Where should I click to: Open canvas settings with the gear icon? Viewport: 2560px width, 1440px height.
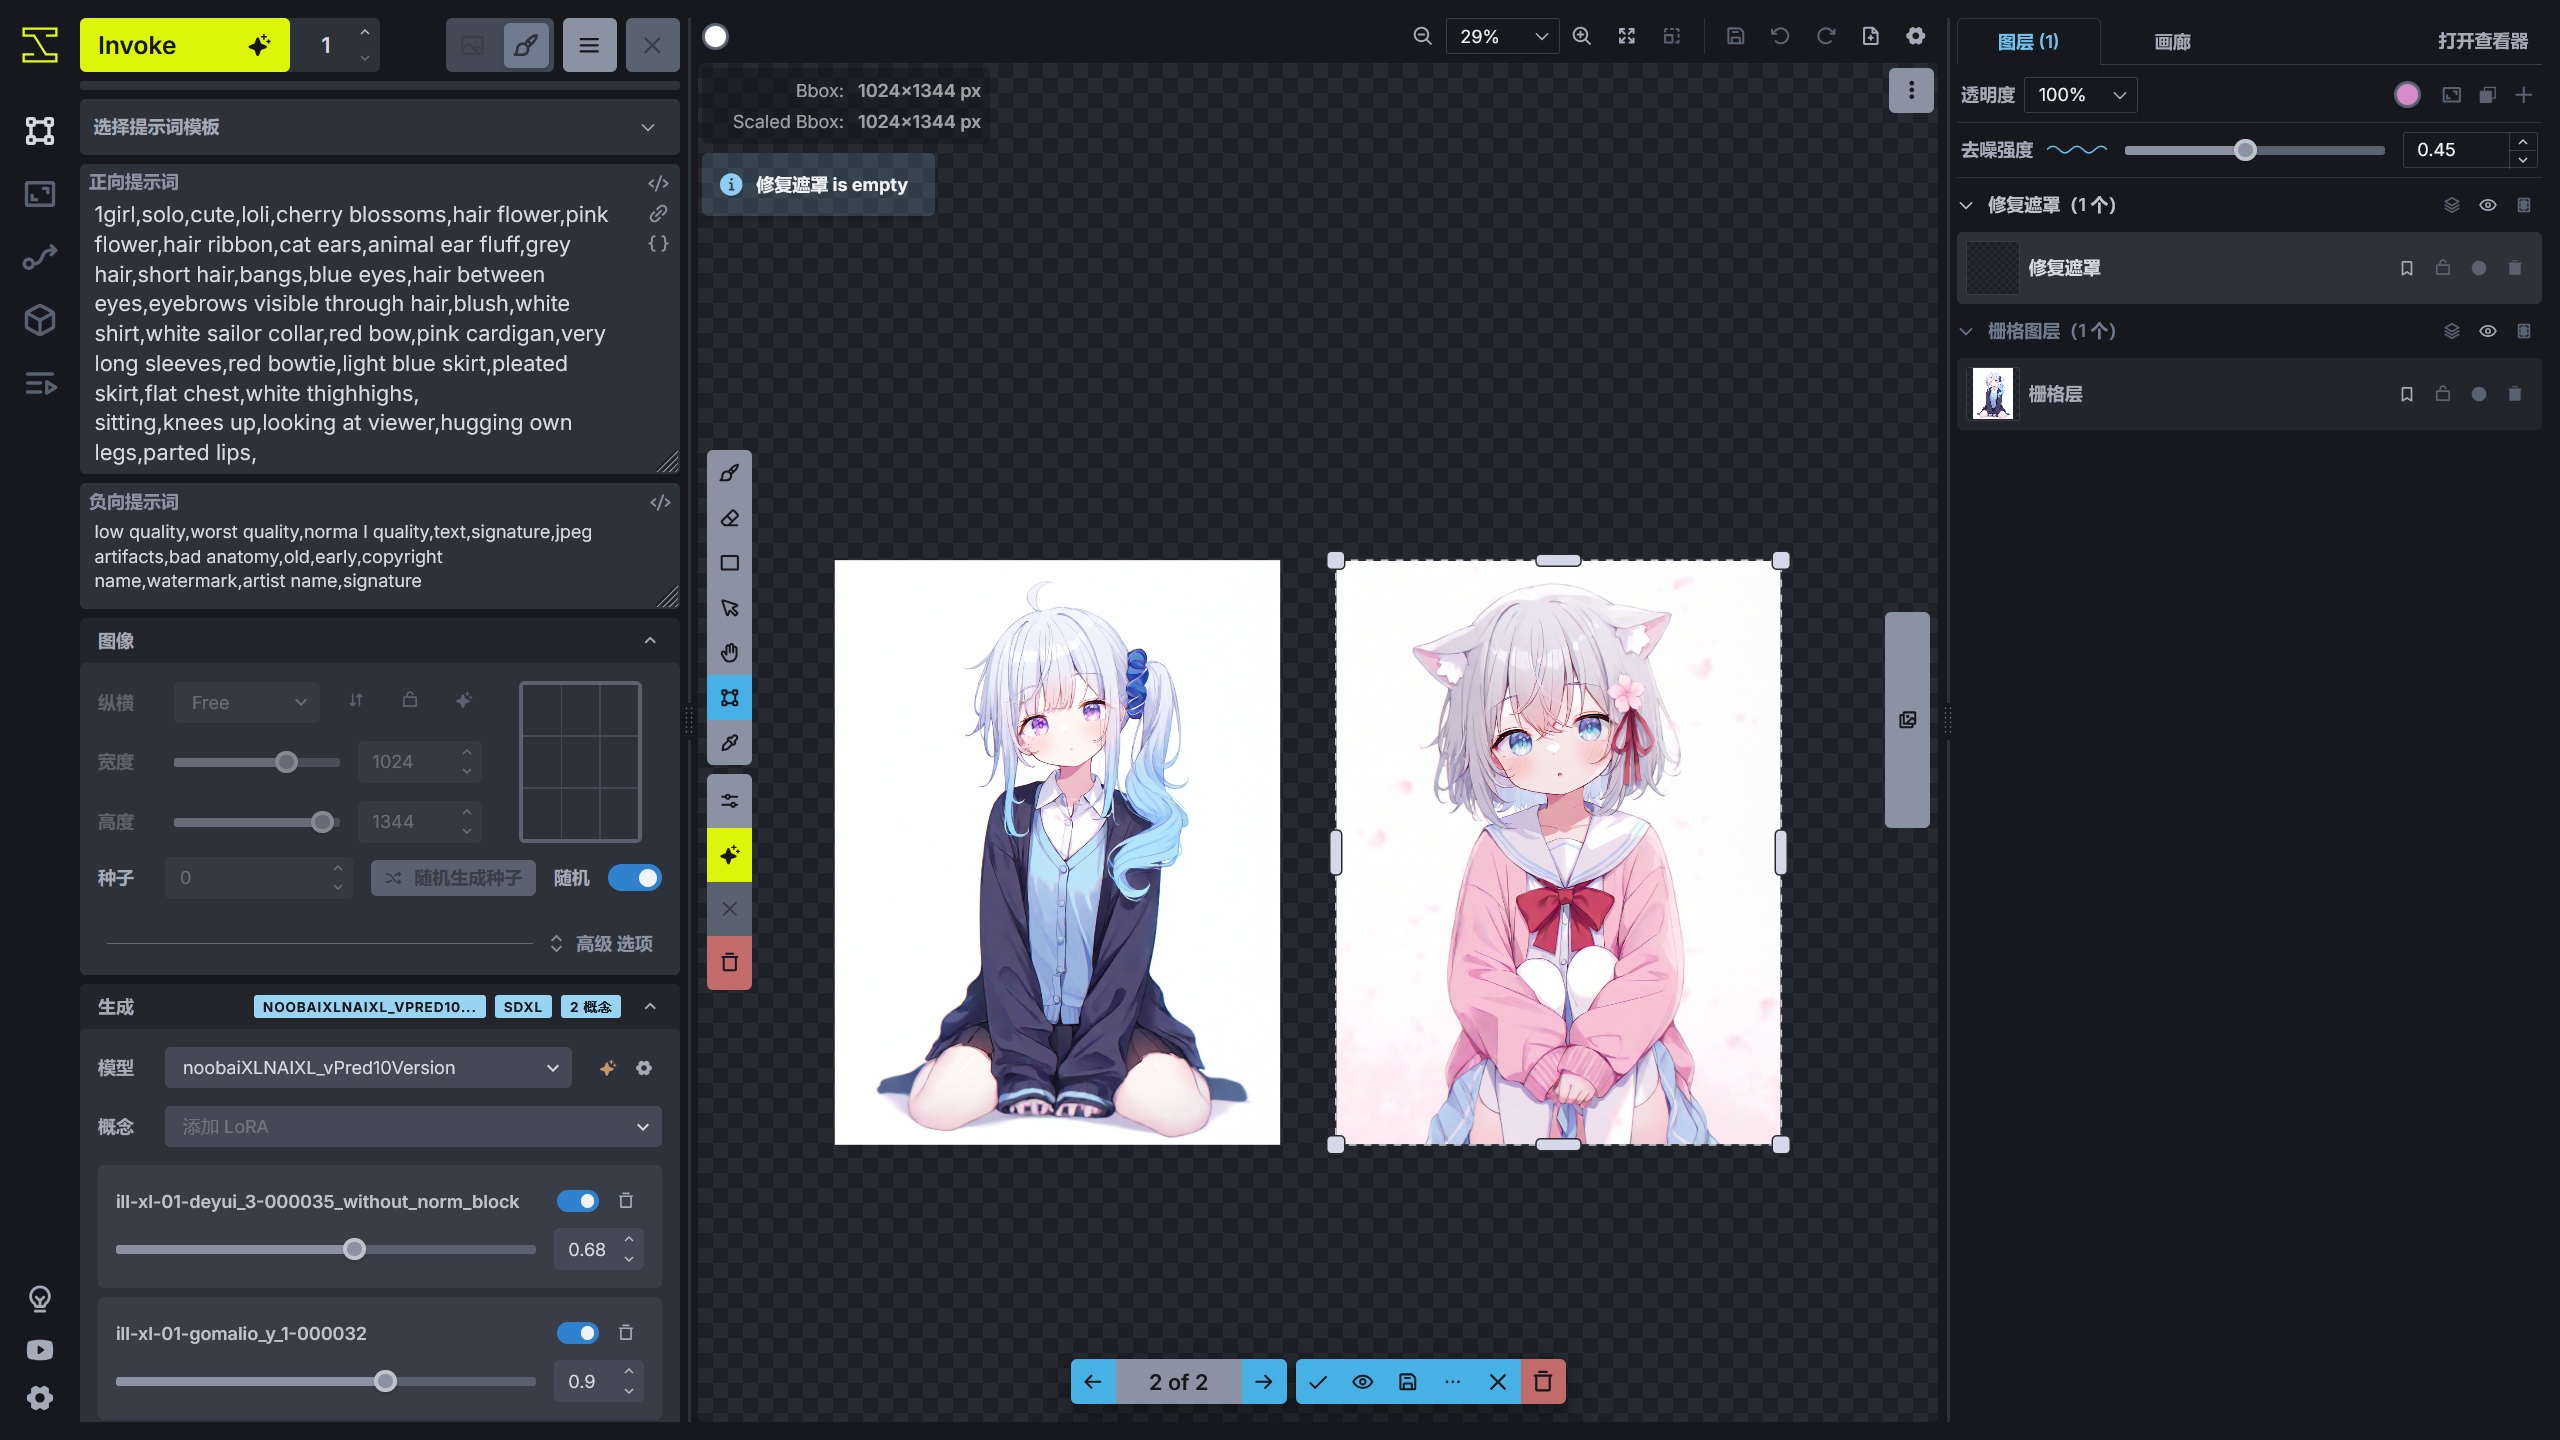pos(1915,35)
